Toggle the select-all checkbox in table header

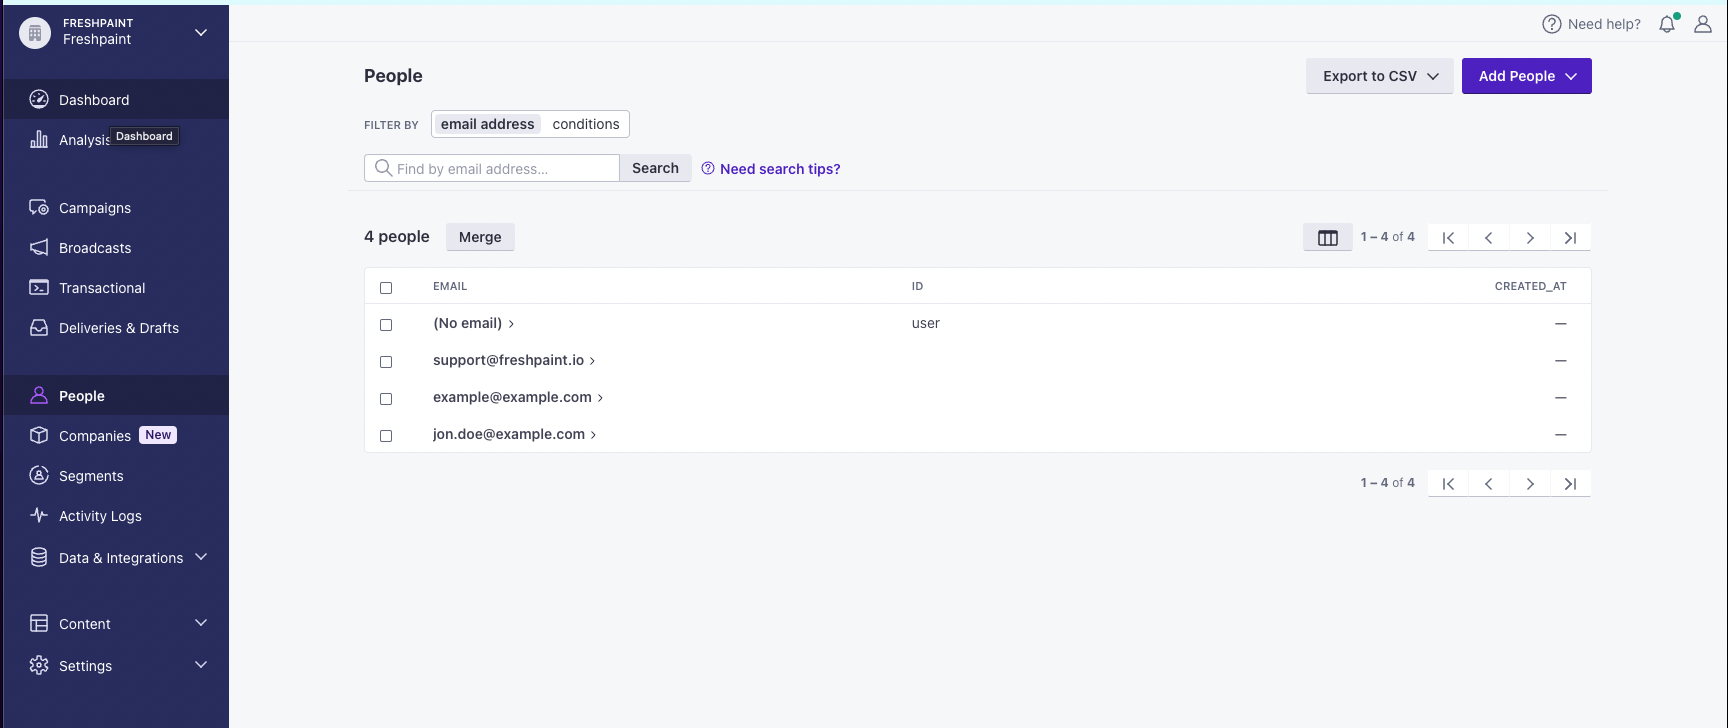tap(386, 288)
